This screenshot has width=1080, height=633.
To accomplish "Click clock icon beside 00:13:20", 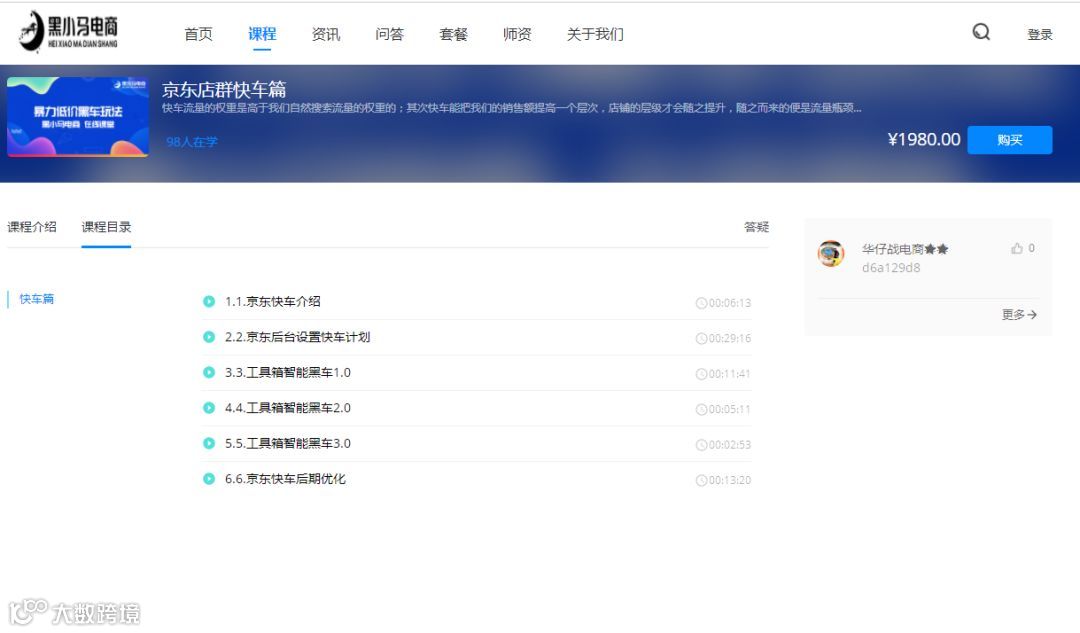I will (701, 480).
